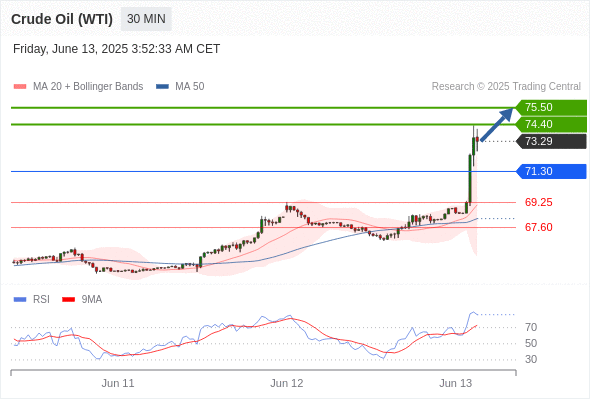Click the red MA 20 legend swatch

tap(20, 87)
